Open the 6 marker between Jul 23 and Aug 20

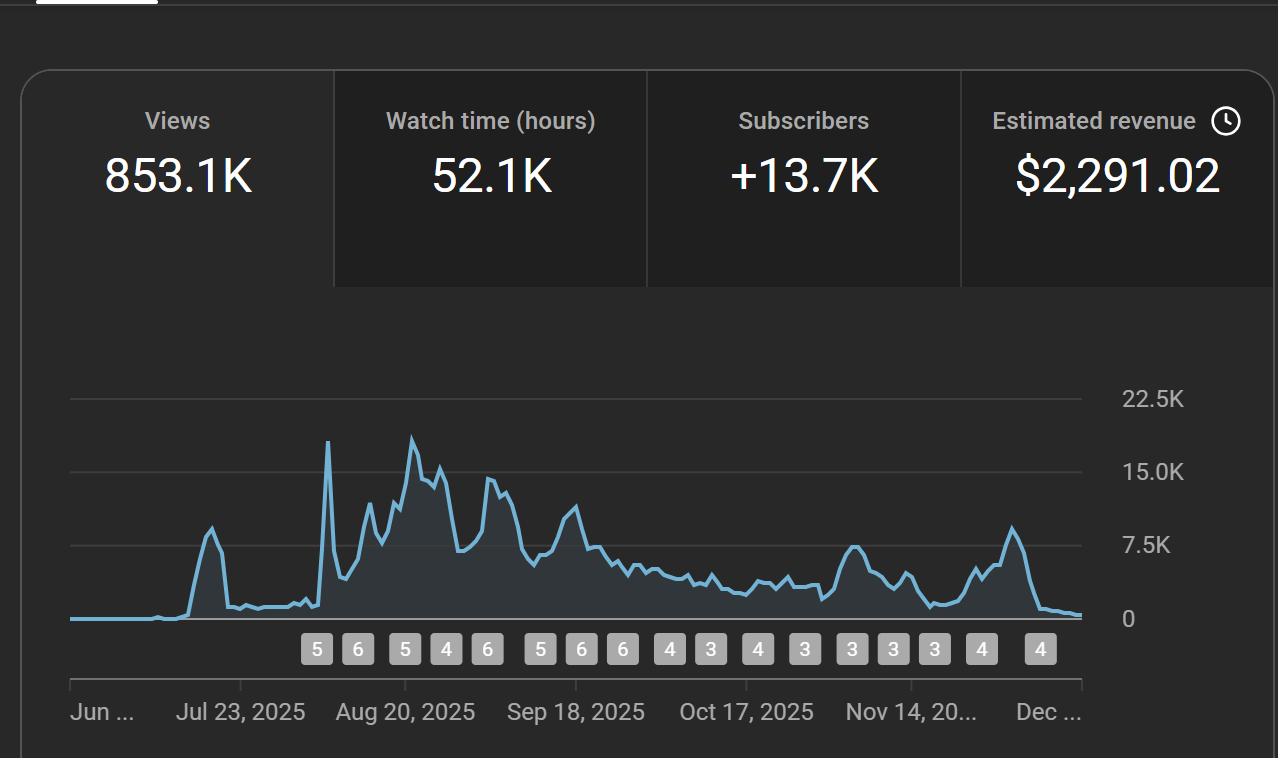358,649
